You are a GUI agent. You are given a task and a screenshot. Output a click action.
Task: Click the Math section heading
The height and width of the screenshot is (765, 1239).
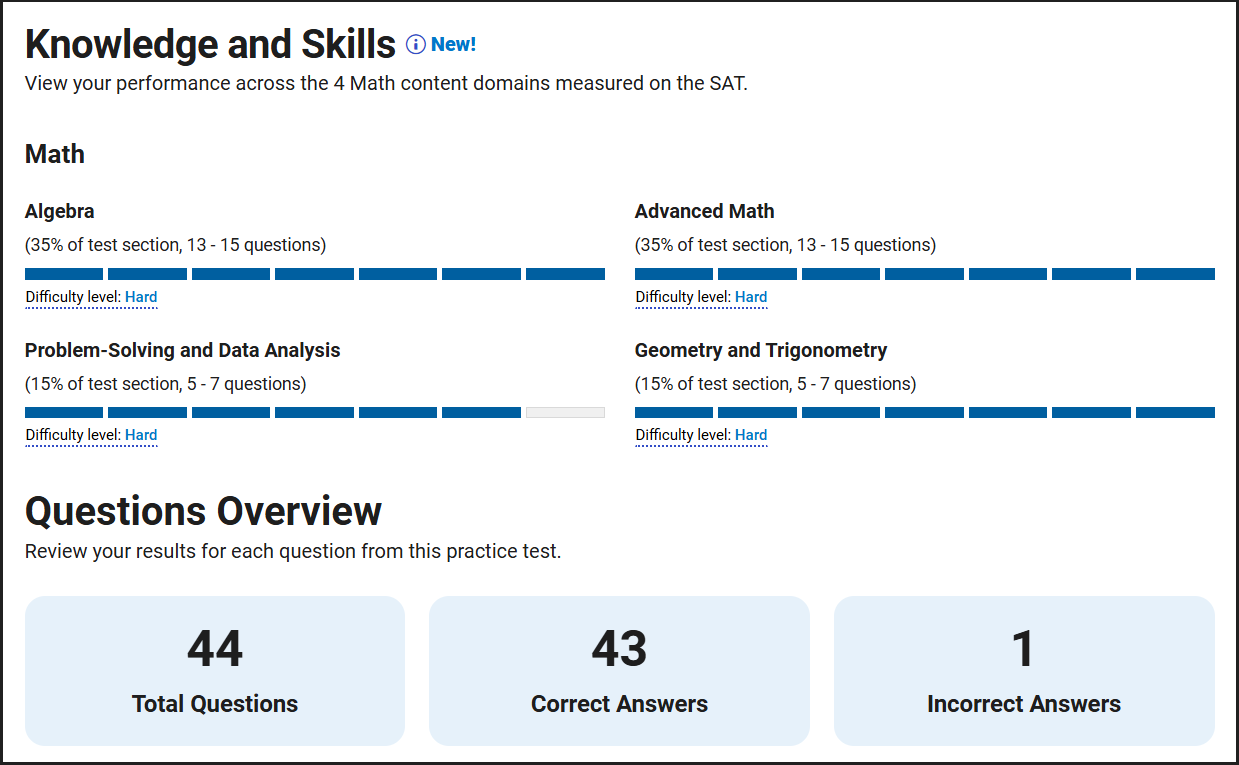pyautogui.click(x=55, y=154)
